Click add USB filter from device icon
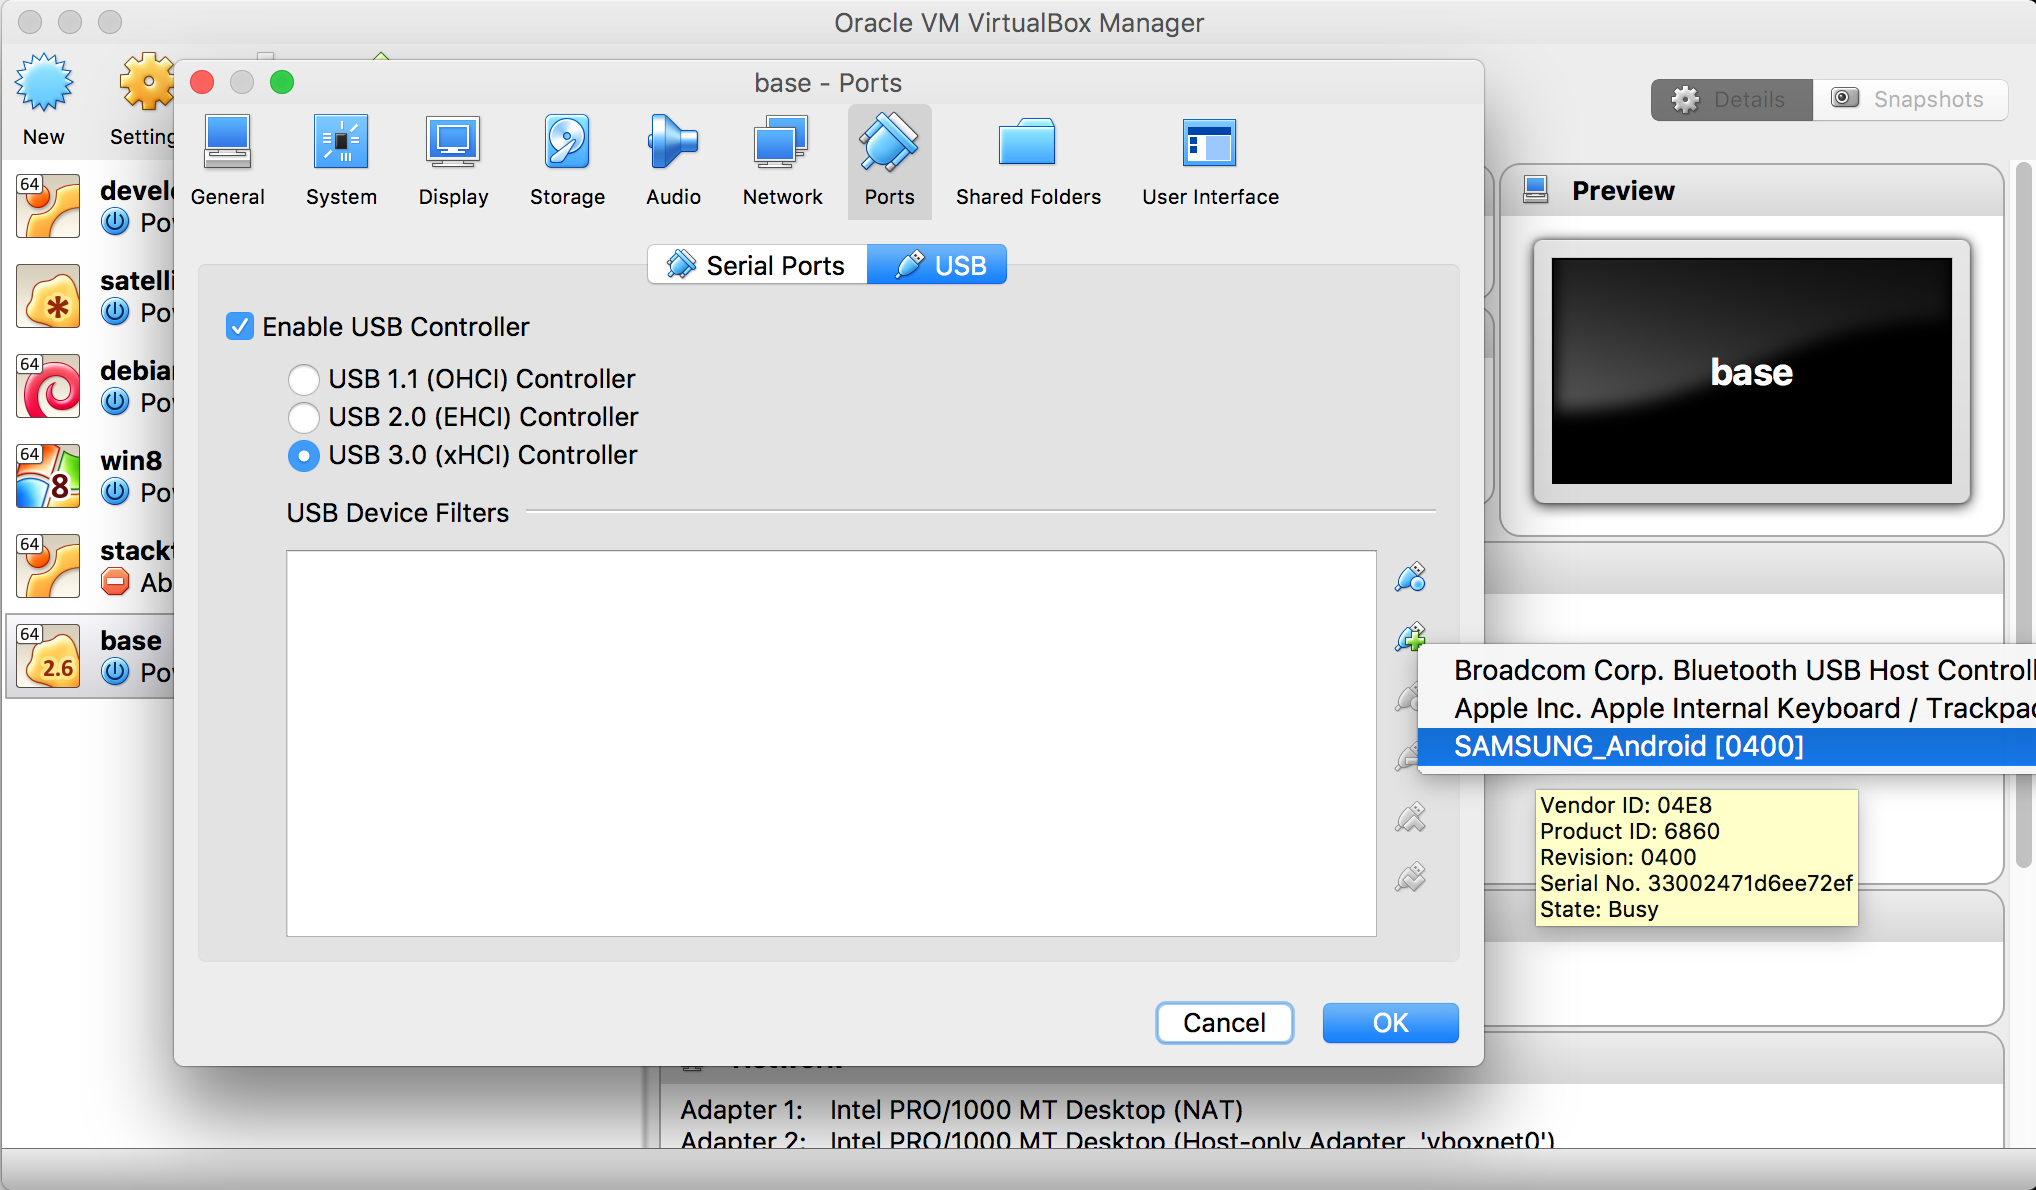This screenshot has width=2036, height=1190. pos(1410,636)
